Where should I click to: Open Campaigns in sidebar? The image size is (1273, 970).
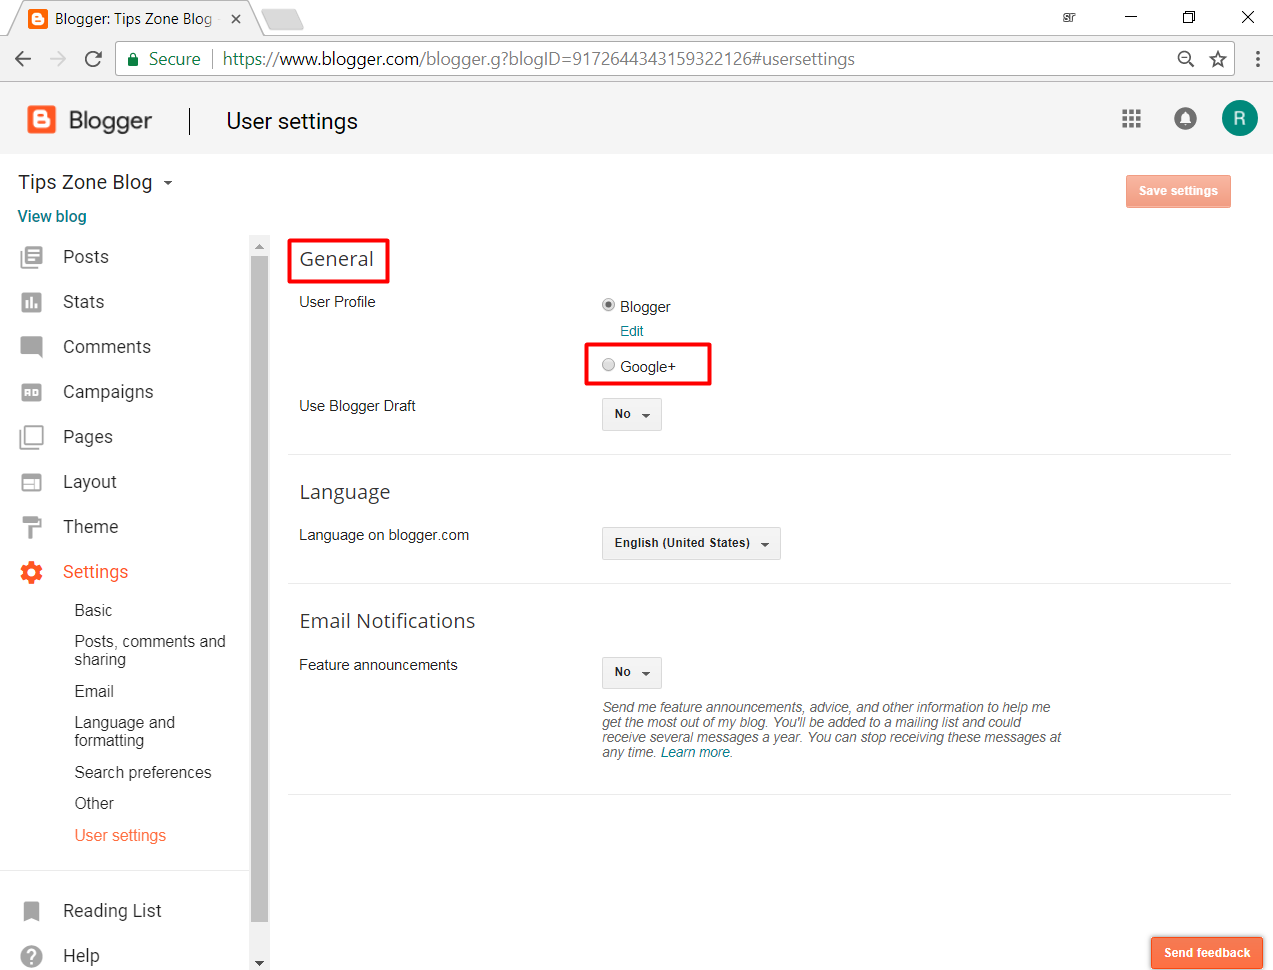click(108, 392)
